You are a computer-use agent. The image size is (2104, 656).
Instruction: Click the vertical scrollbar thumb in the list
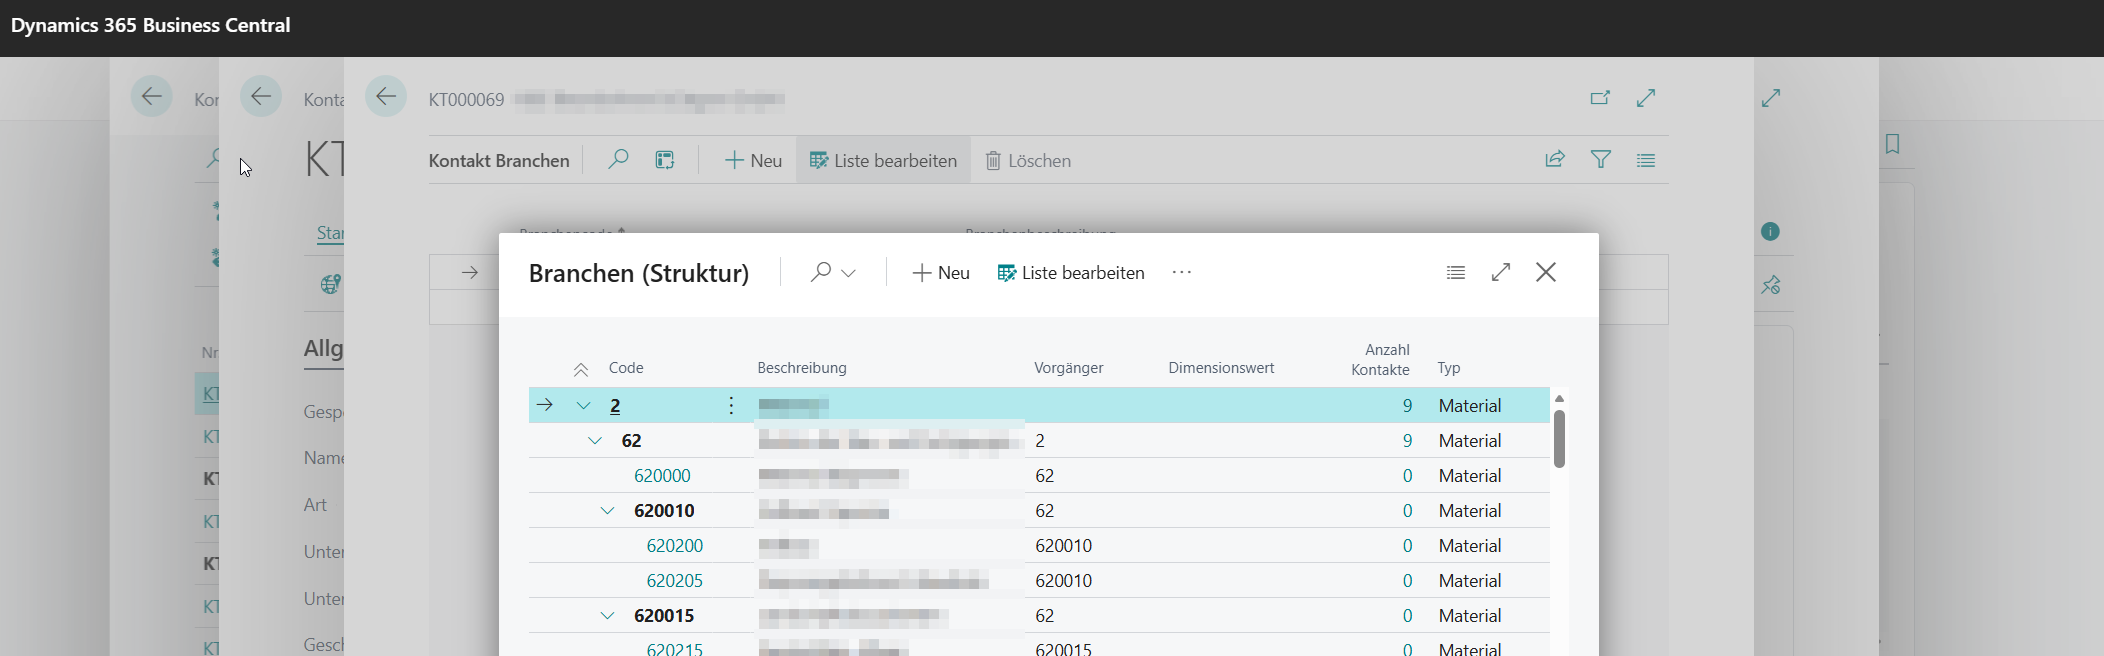click(1559, 439)
